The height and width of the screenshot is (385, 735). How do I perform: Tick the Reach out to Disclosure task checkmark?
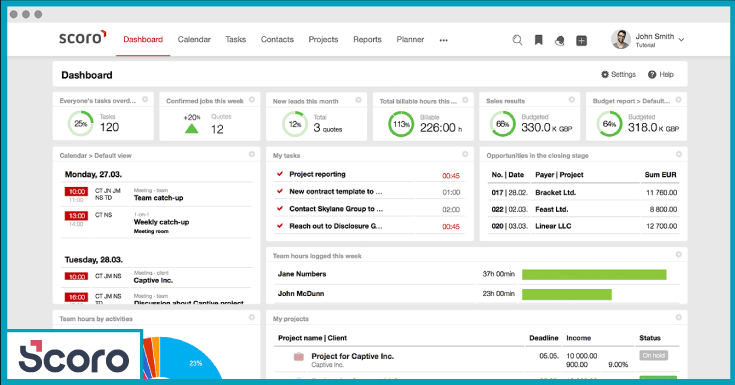pos(280,226)
